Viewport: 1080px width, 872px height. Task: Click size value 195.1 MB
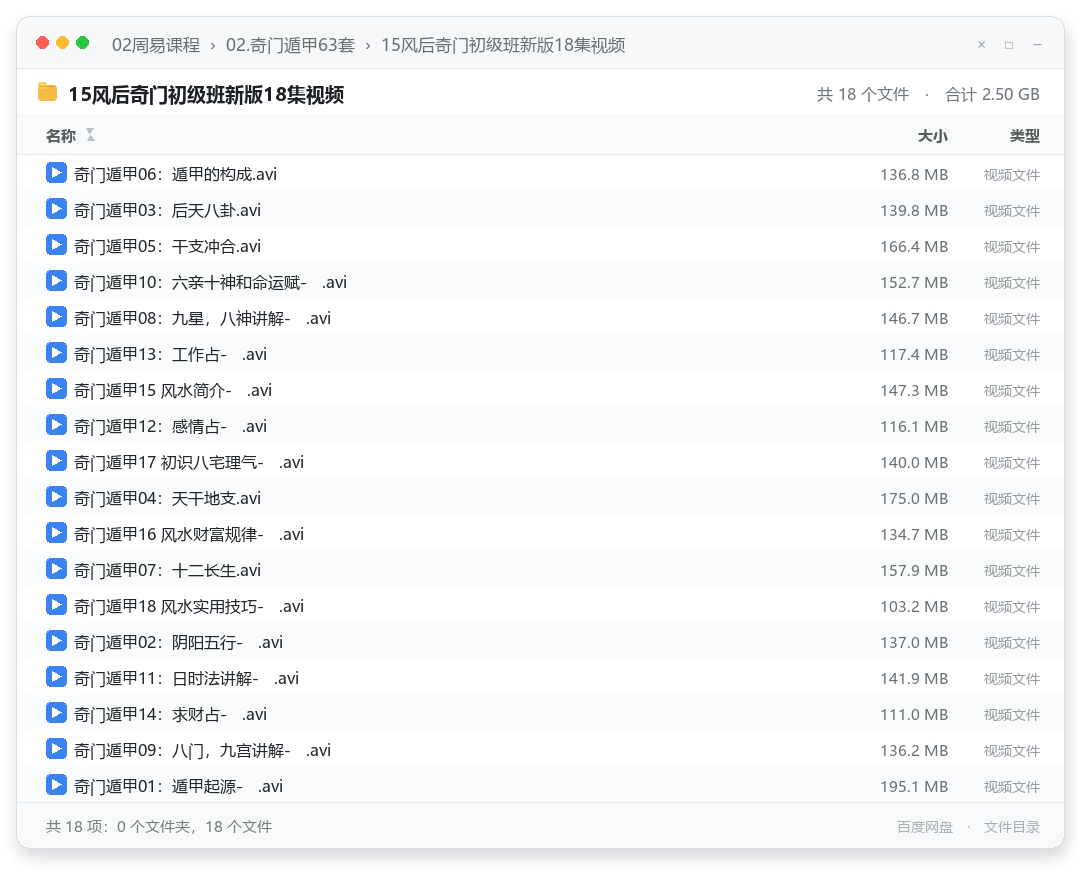(x=914, y=787)
